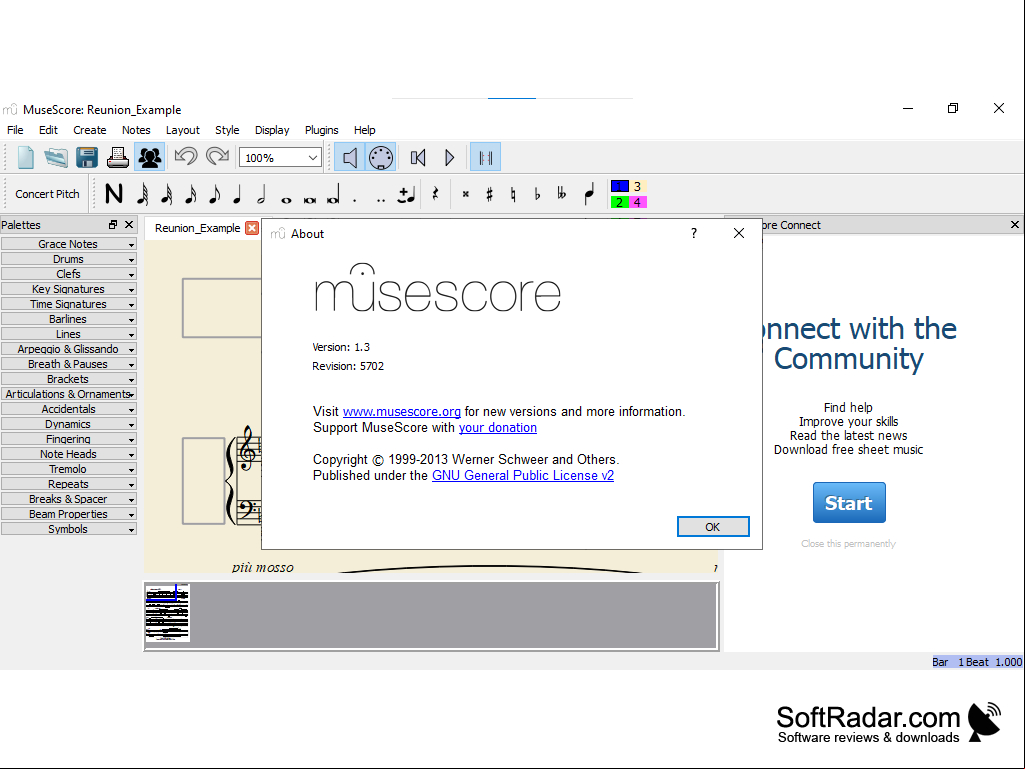The width and height of the screenshot is (1025, 769).
Task: Open the Plugins menu
Action: coord(322,130)
